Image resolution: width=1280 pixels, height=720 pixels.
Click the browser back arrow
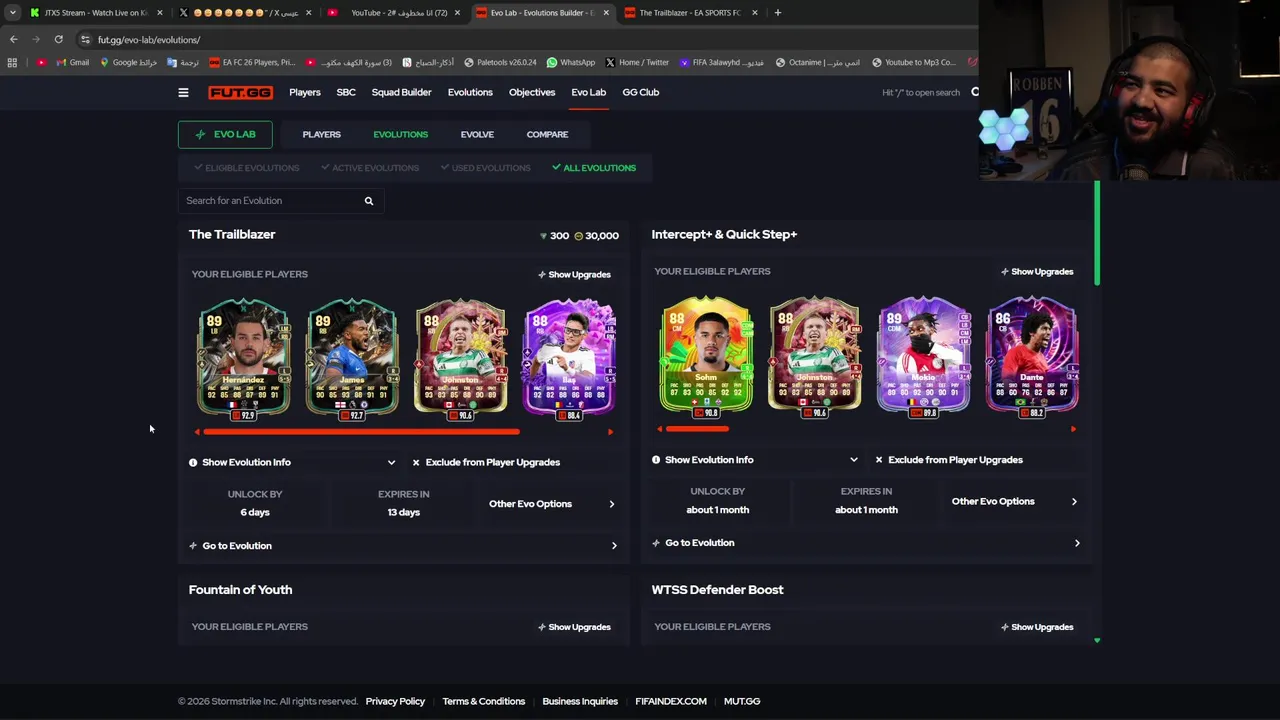[13, 39]
